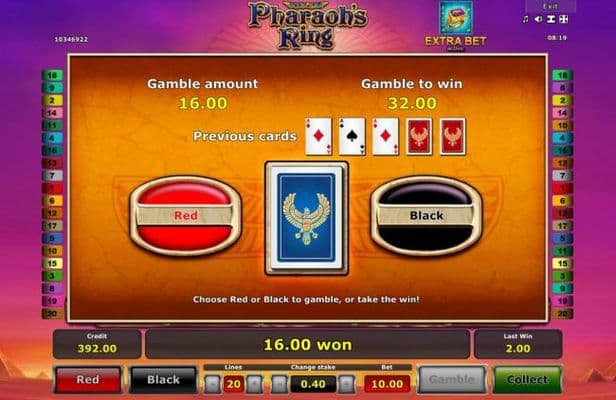Select payline 18 marker on the left
This screenshot has height=400, width=616.
click(53, 75)
